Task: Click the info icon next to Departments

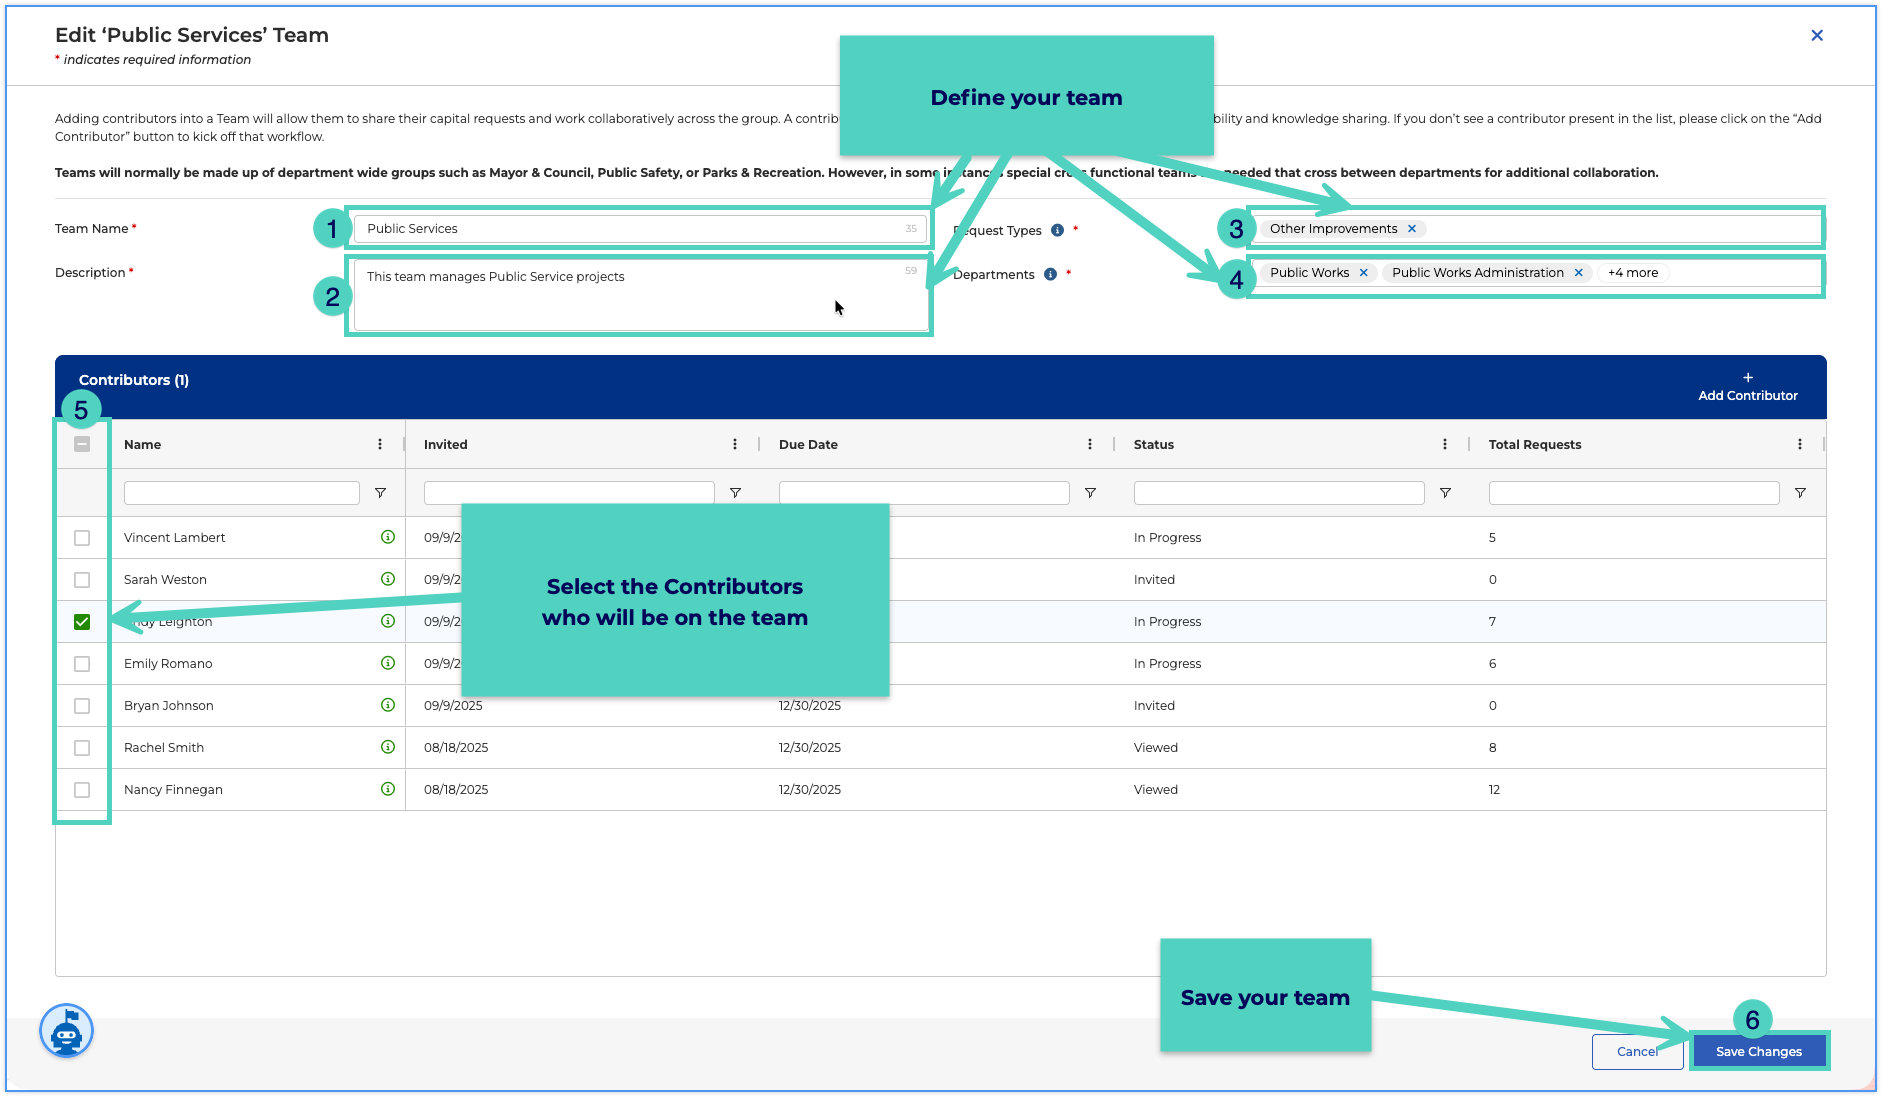Action: [x=1050, y=274]
